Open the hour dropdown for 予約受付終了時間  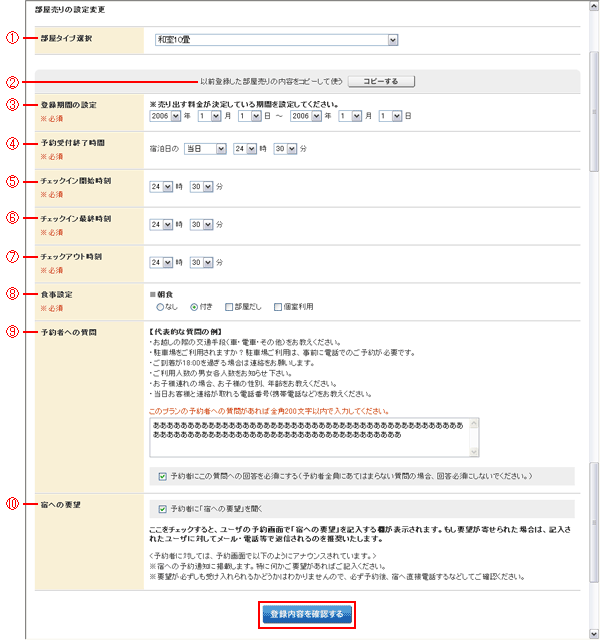(x=244, y=149)
